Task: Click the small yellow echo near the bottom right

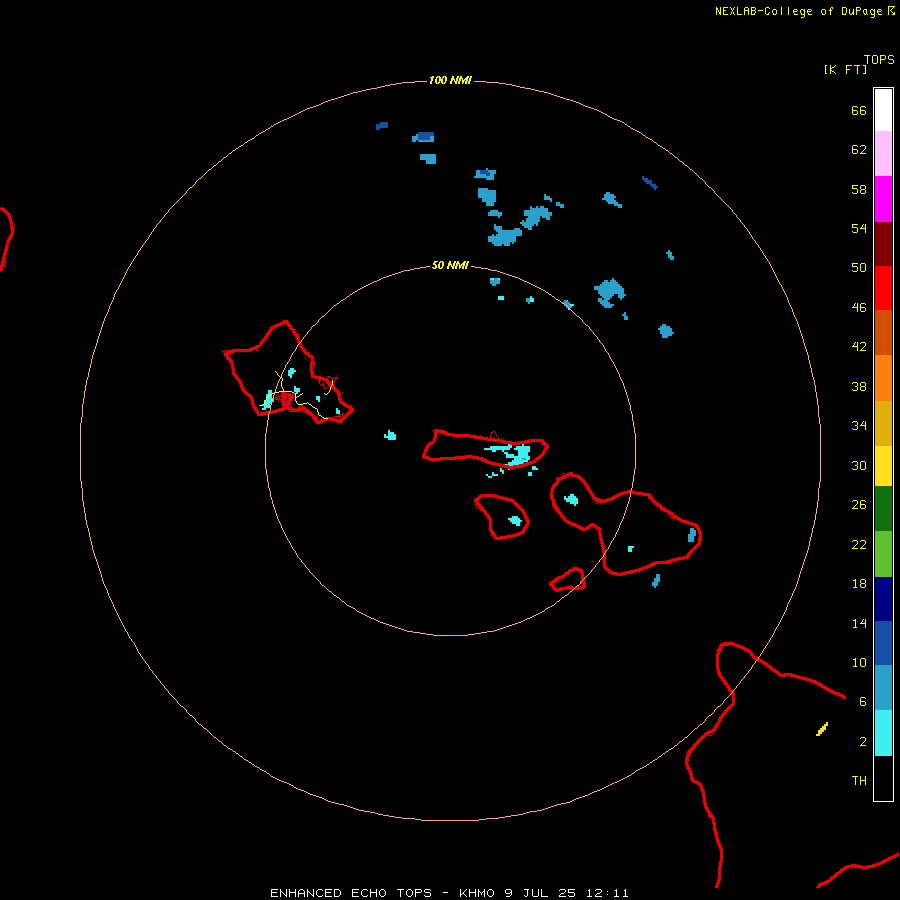Action: (x=822, y=729)
